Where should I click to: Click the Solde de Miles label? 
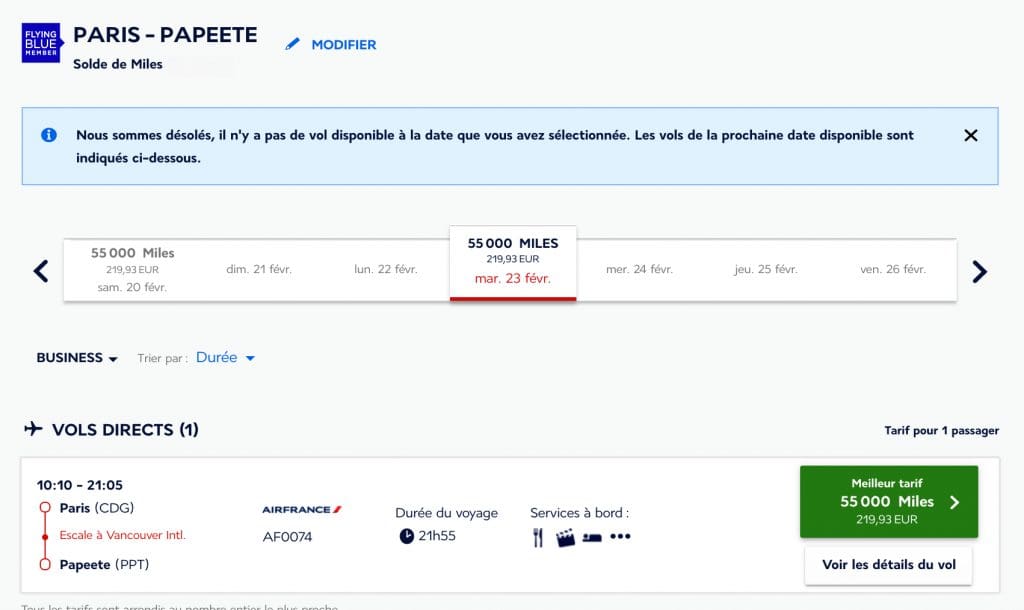point(118,64)
